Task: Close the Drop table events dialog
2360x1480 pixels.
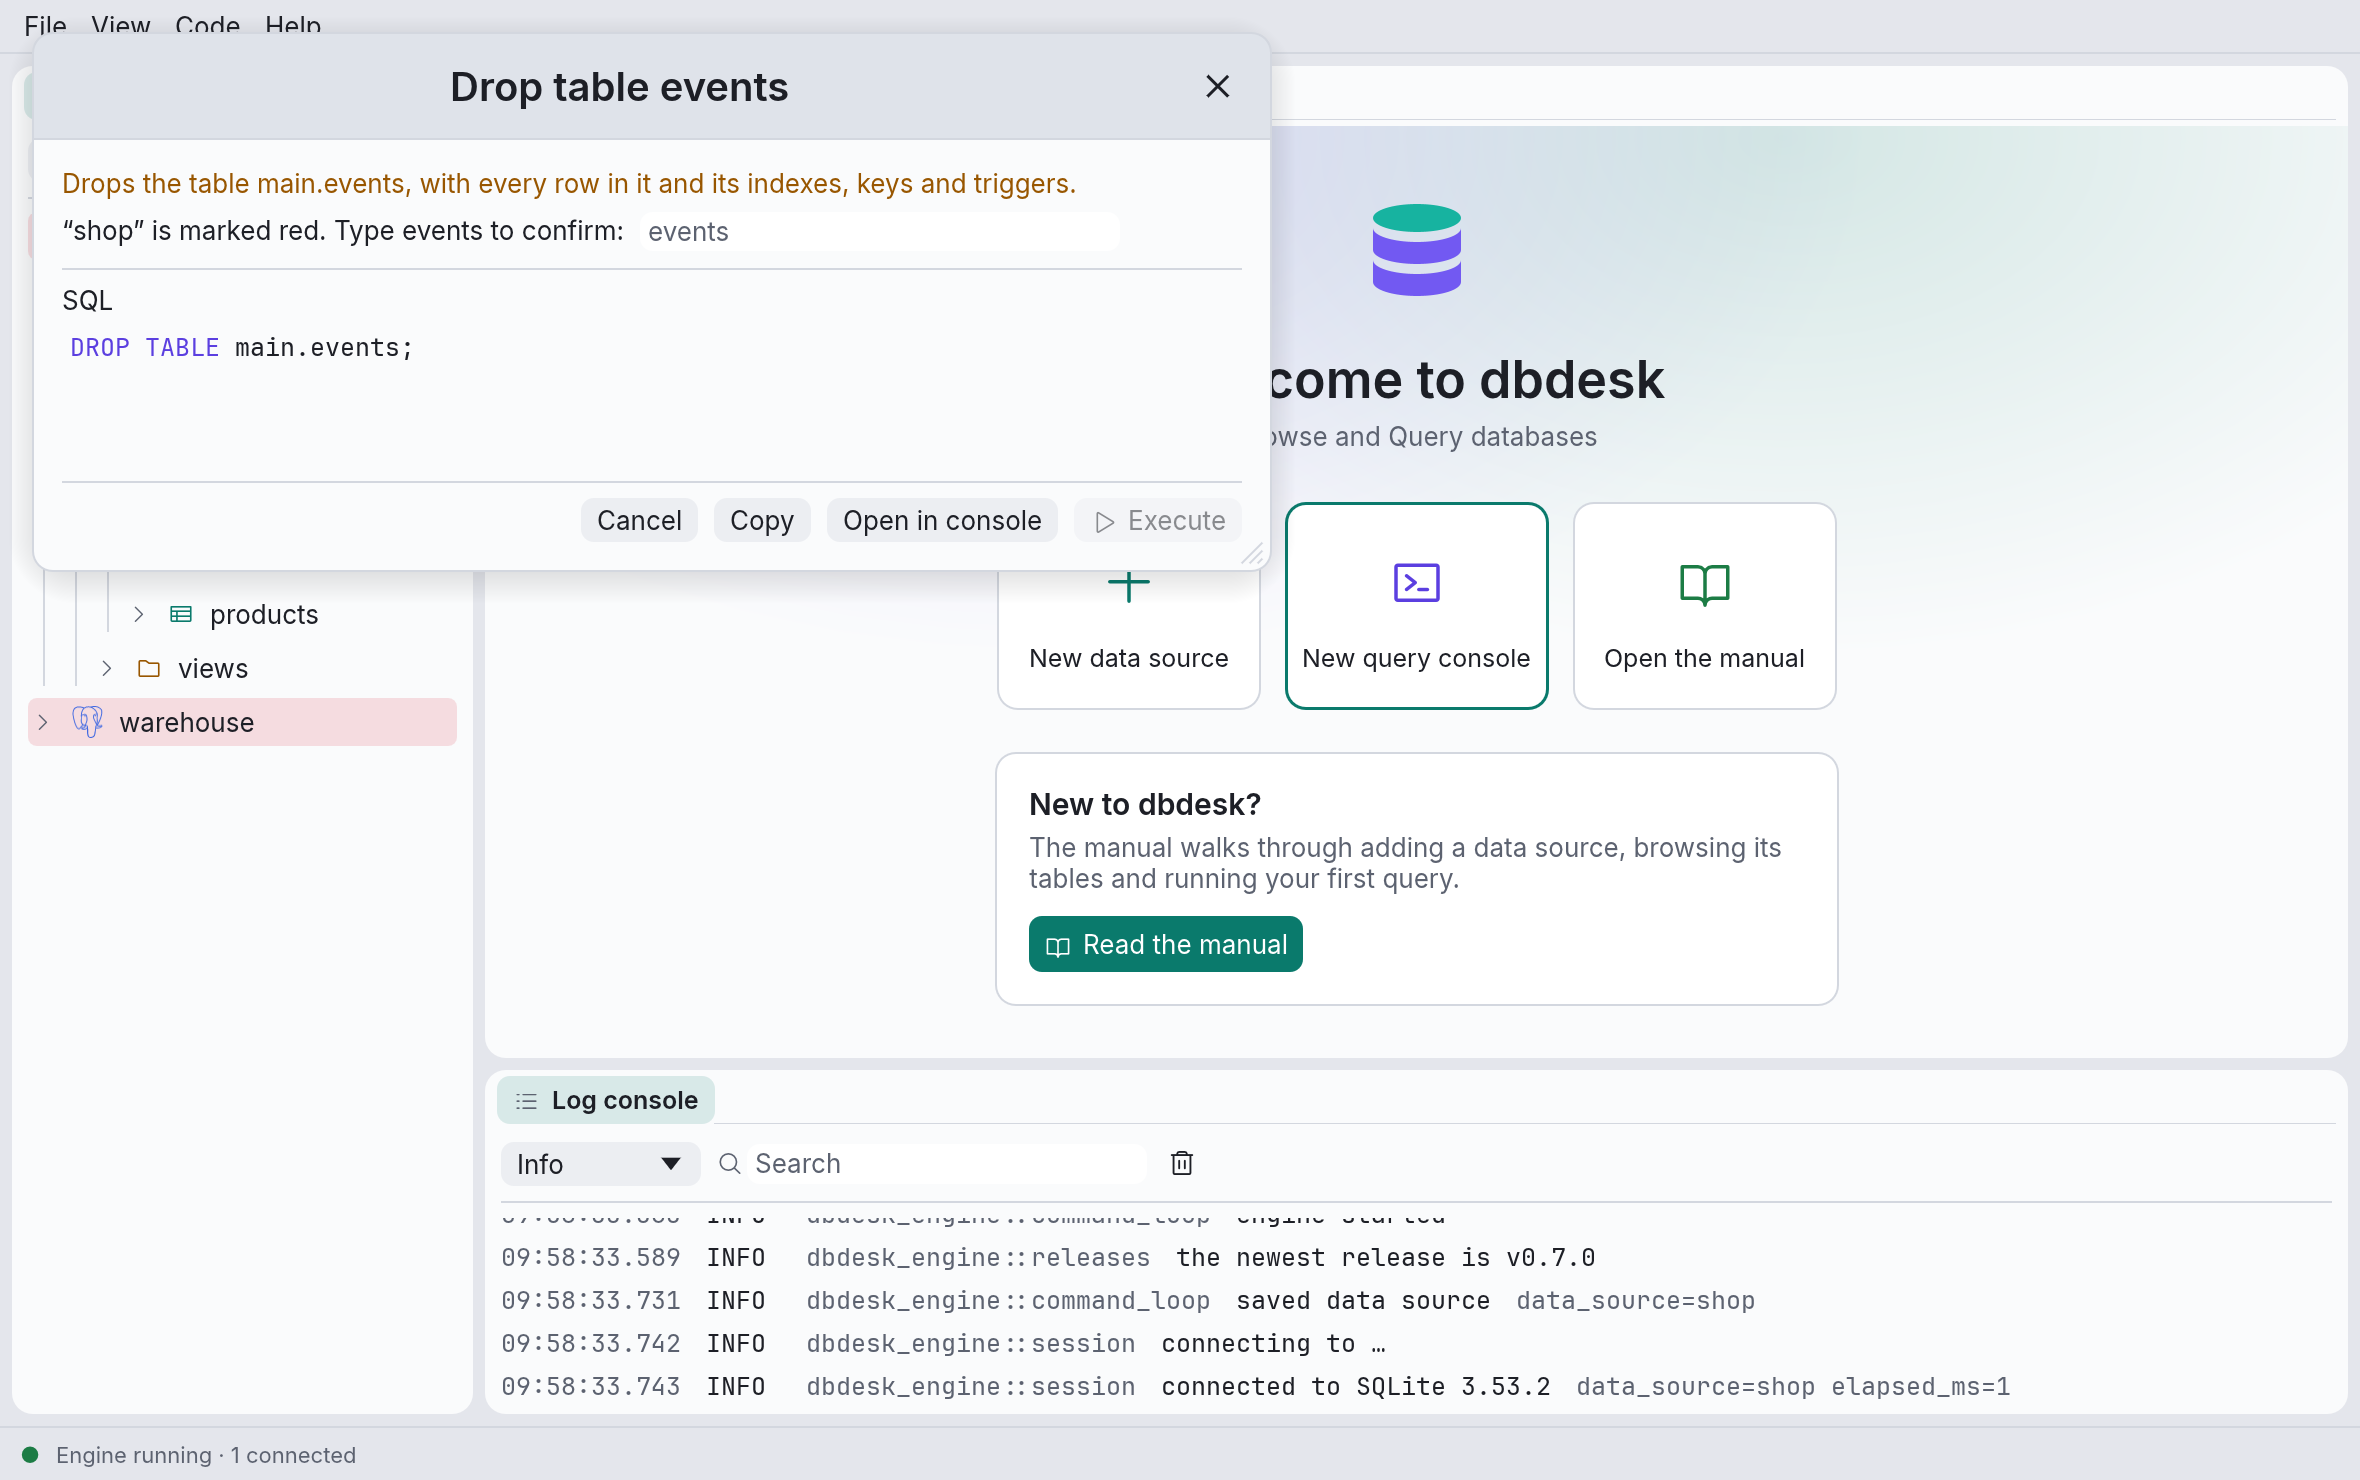Action: point(1217,87)
